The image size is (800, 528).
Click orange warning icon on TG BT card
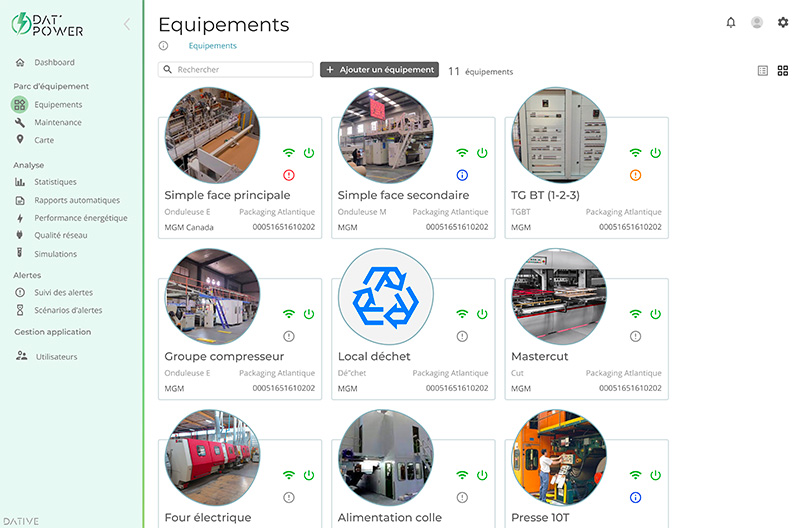(x=635, y=175)
